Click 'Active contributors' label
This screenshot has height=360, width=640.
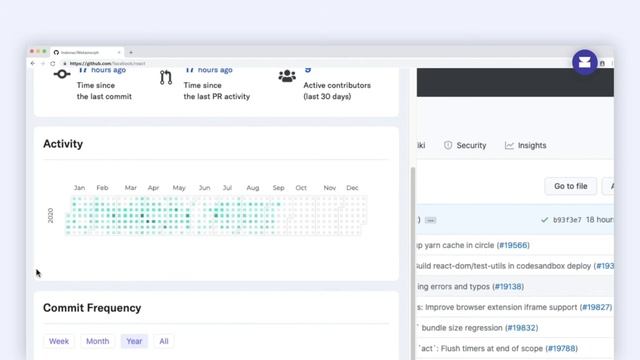click(337, 85)
